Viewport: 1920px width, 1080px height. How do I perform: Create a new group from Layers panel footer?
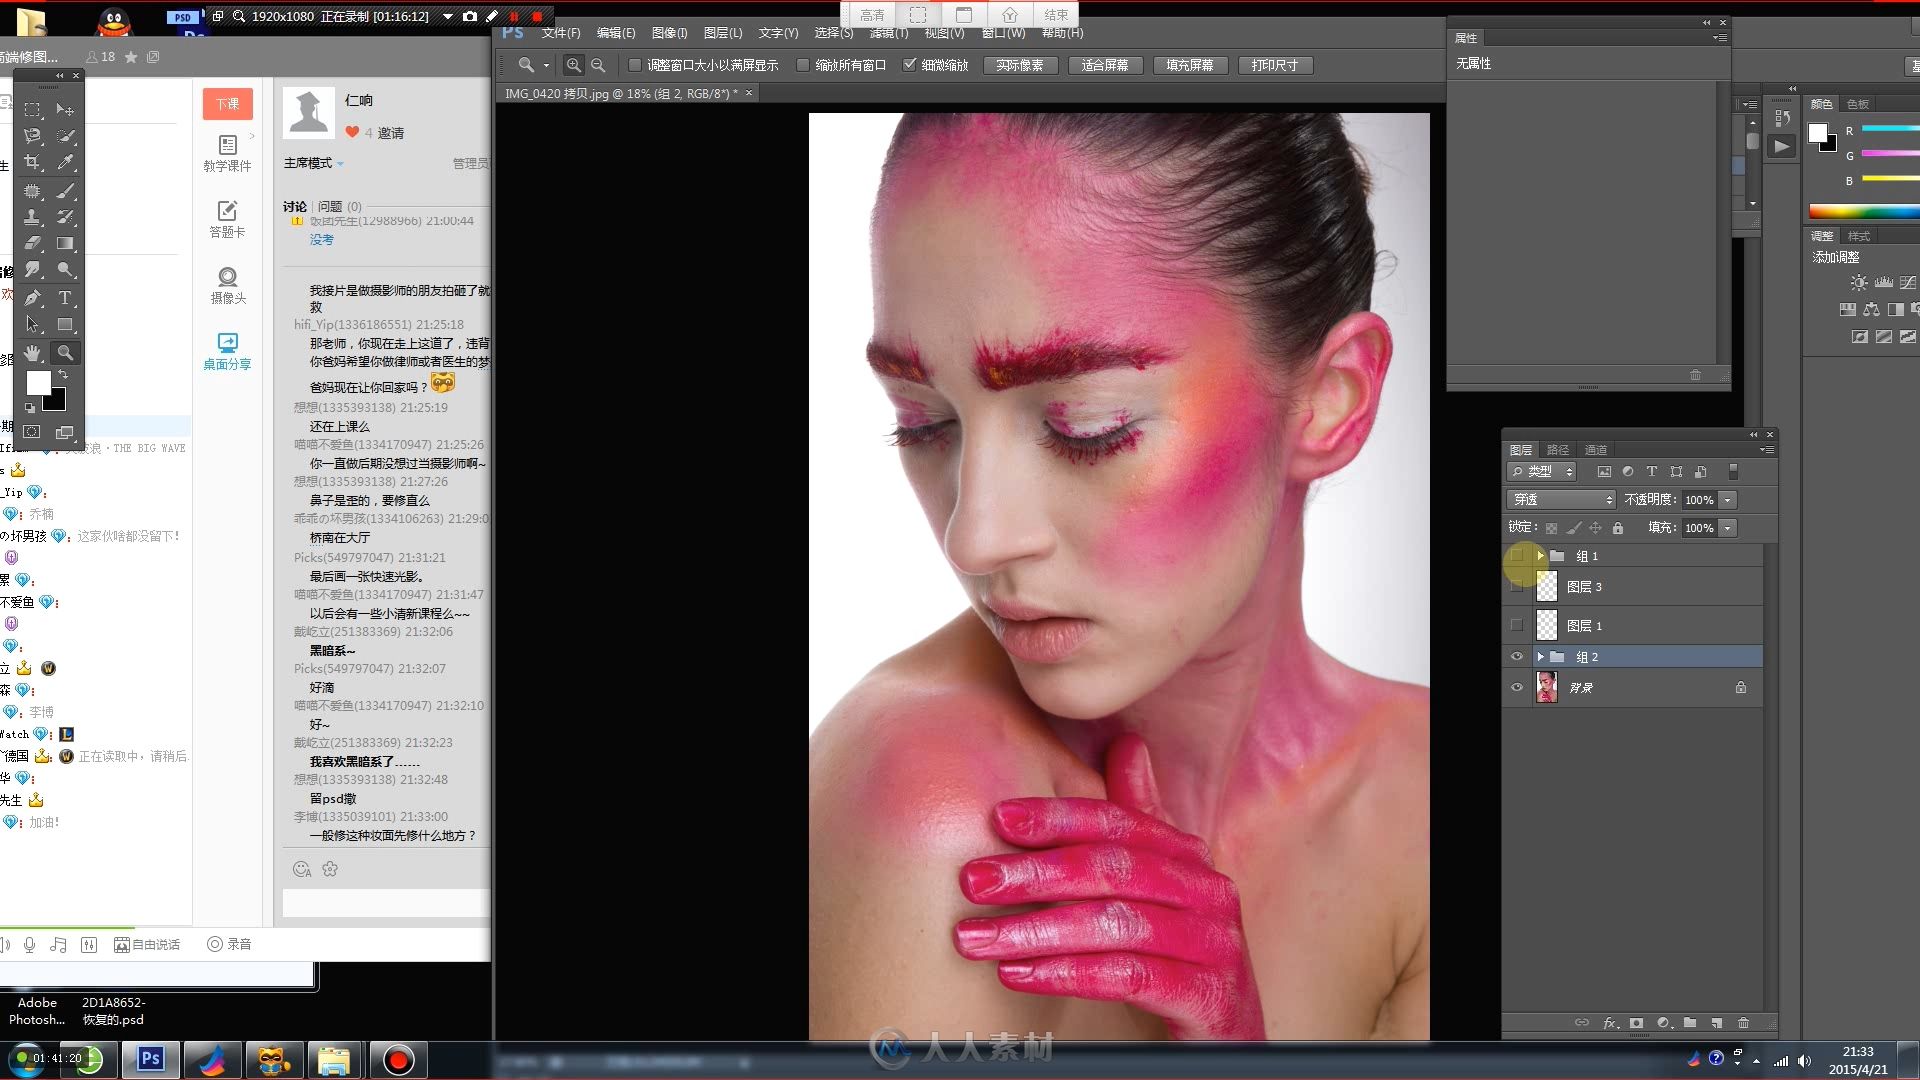1690,1023
